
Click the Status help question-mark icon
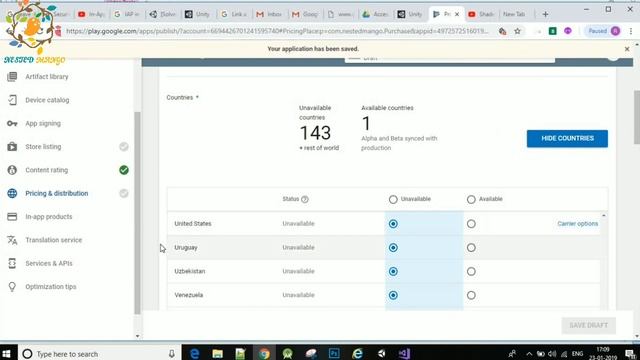point(304,199)
